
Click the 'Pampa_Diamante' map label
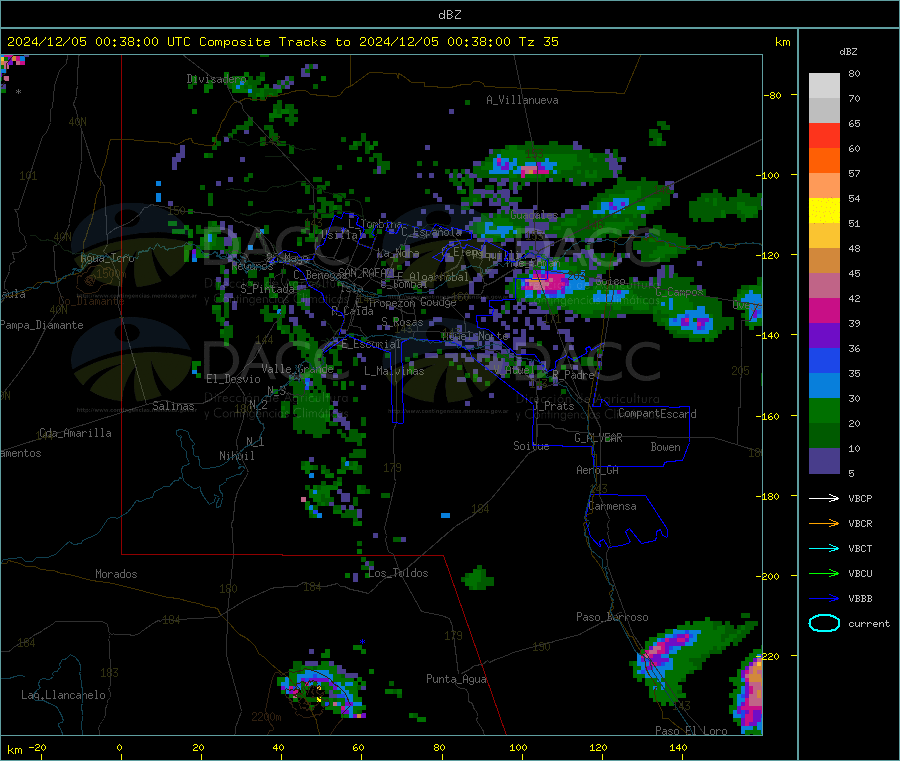point(42,325)
